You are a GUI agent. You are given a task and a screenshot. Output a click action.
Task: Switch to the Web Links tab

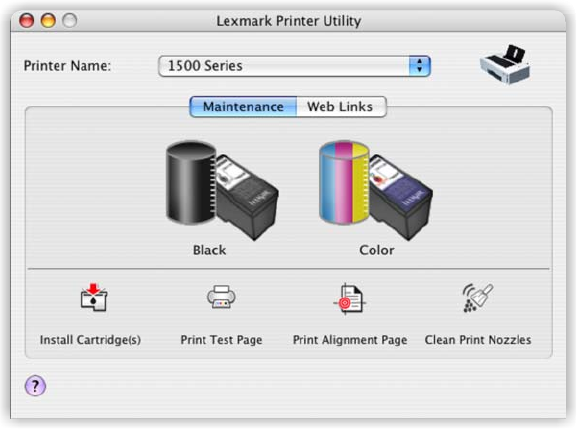pos(341,107)
